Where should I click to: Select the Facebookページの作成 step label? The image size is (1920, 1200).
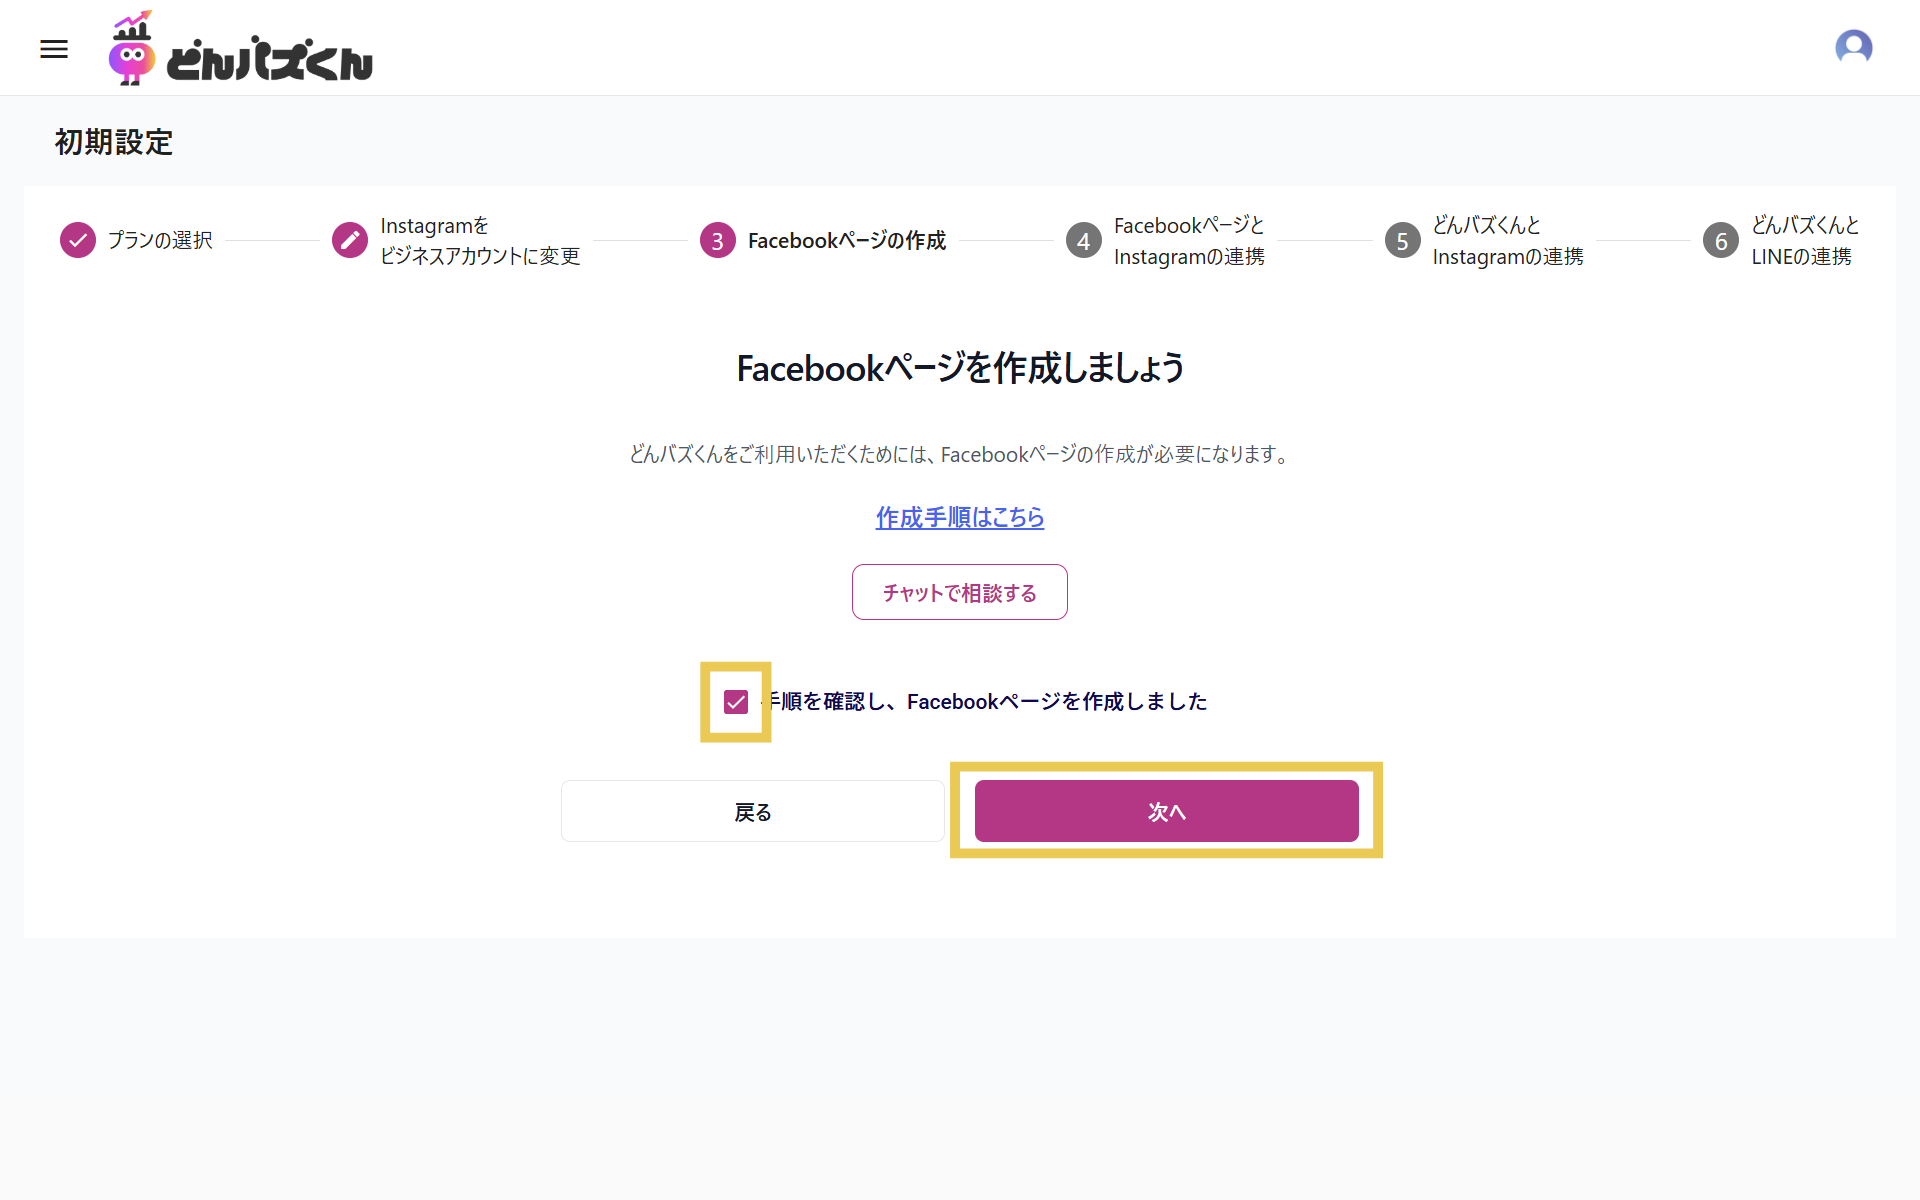click(x=846, y=241)
